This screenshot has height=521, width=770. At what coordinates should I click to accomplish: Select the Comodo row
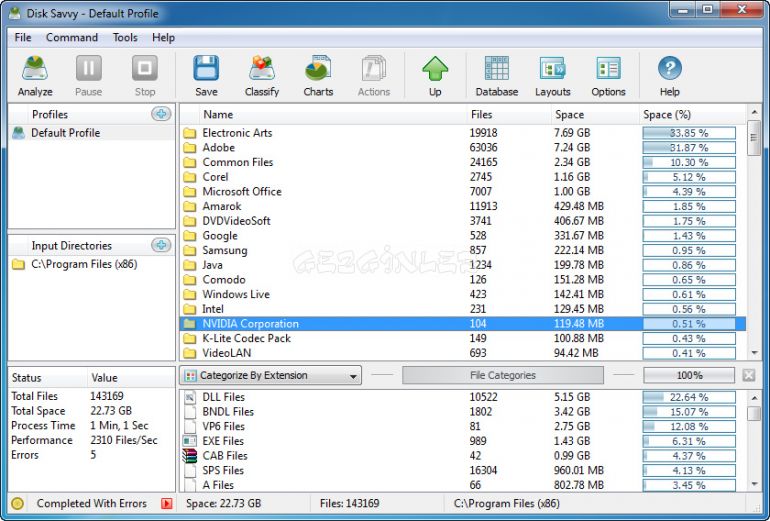click(463, 280)
